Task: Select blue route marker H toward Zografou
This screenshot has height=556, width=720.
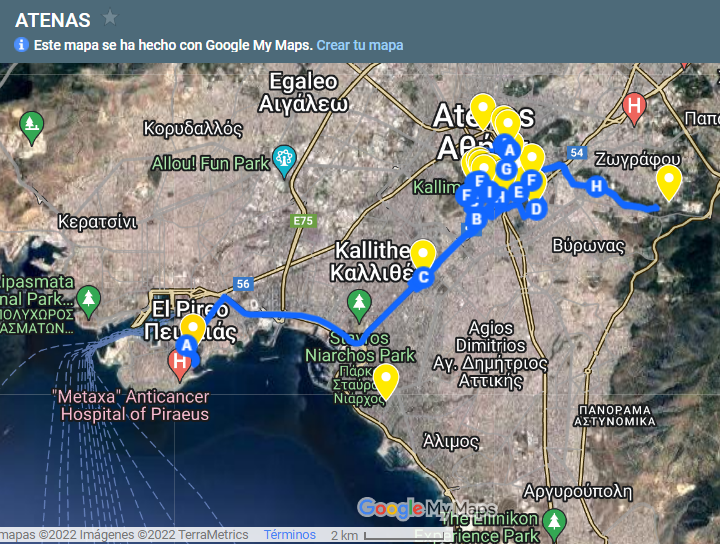Action: pos(596,186)
